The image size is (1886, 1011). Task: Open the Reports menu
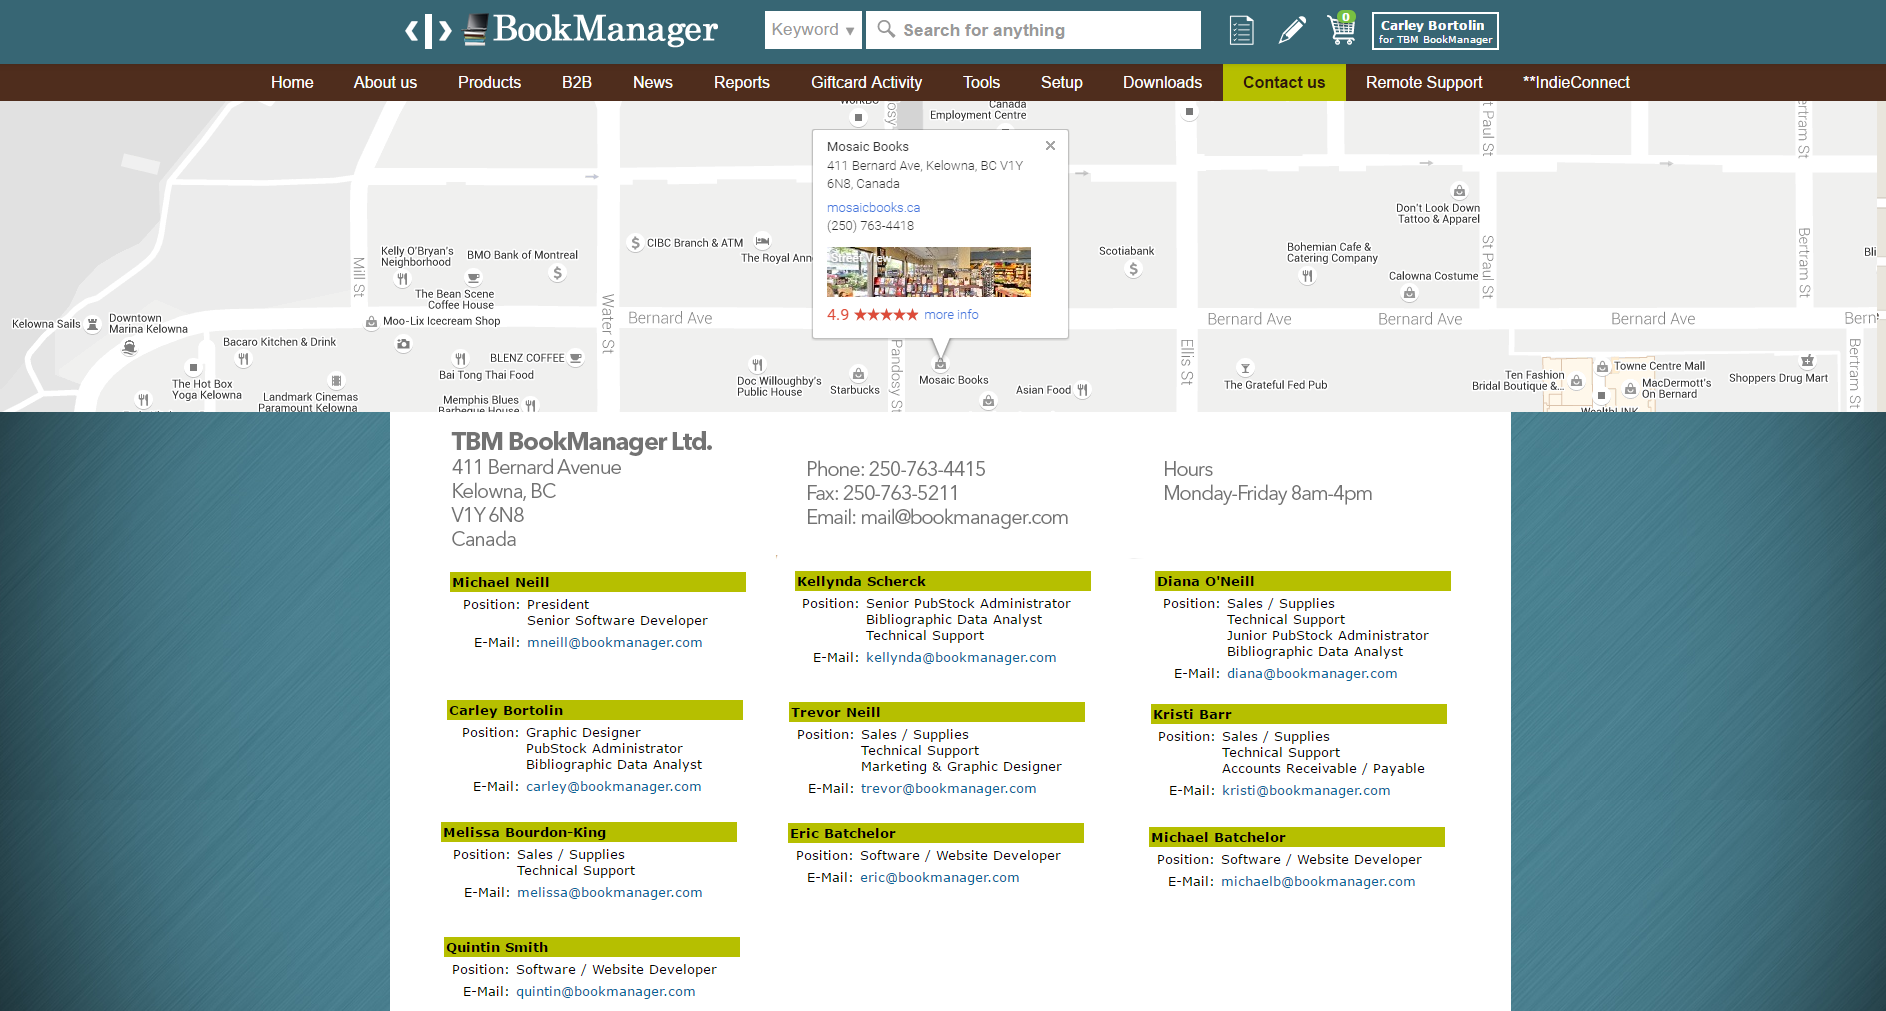pyautogui.click(x=741, y=82)
